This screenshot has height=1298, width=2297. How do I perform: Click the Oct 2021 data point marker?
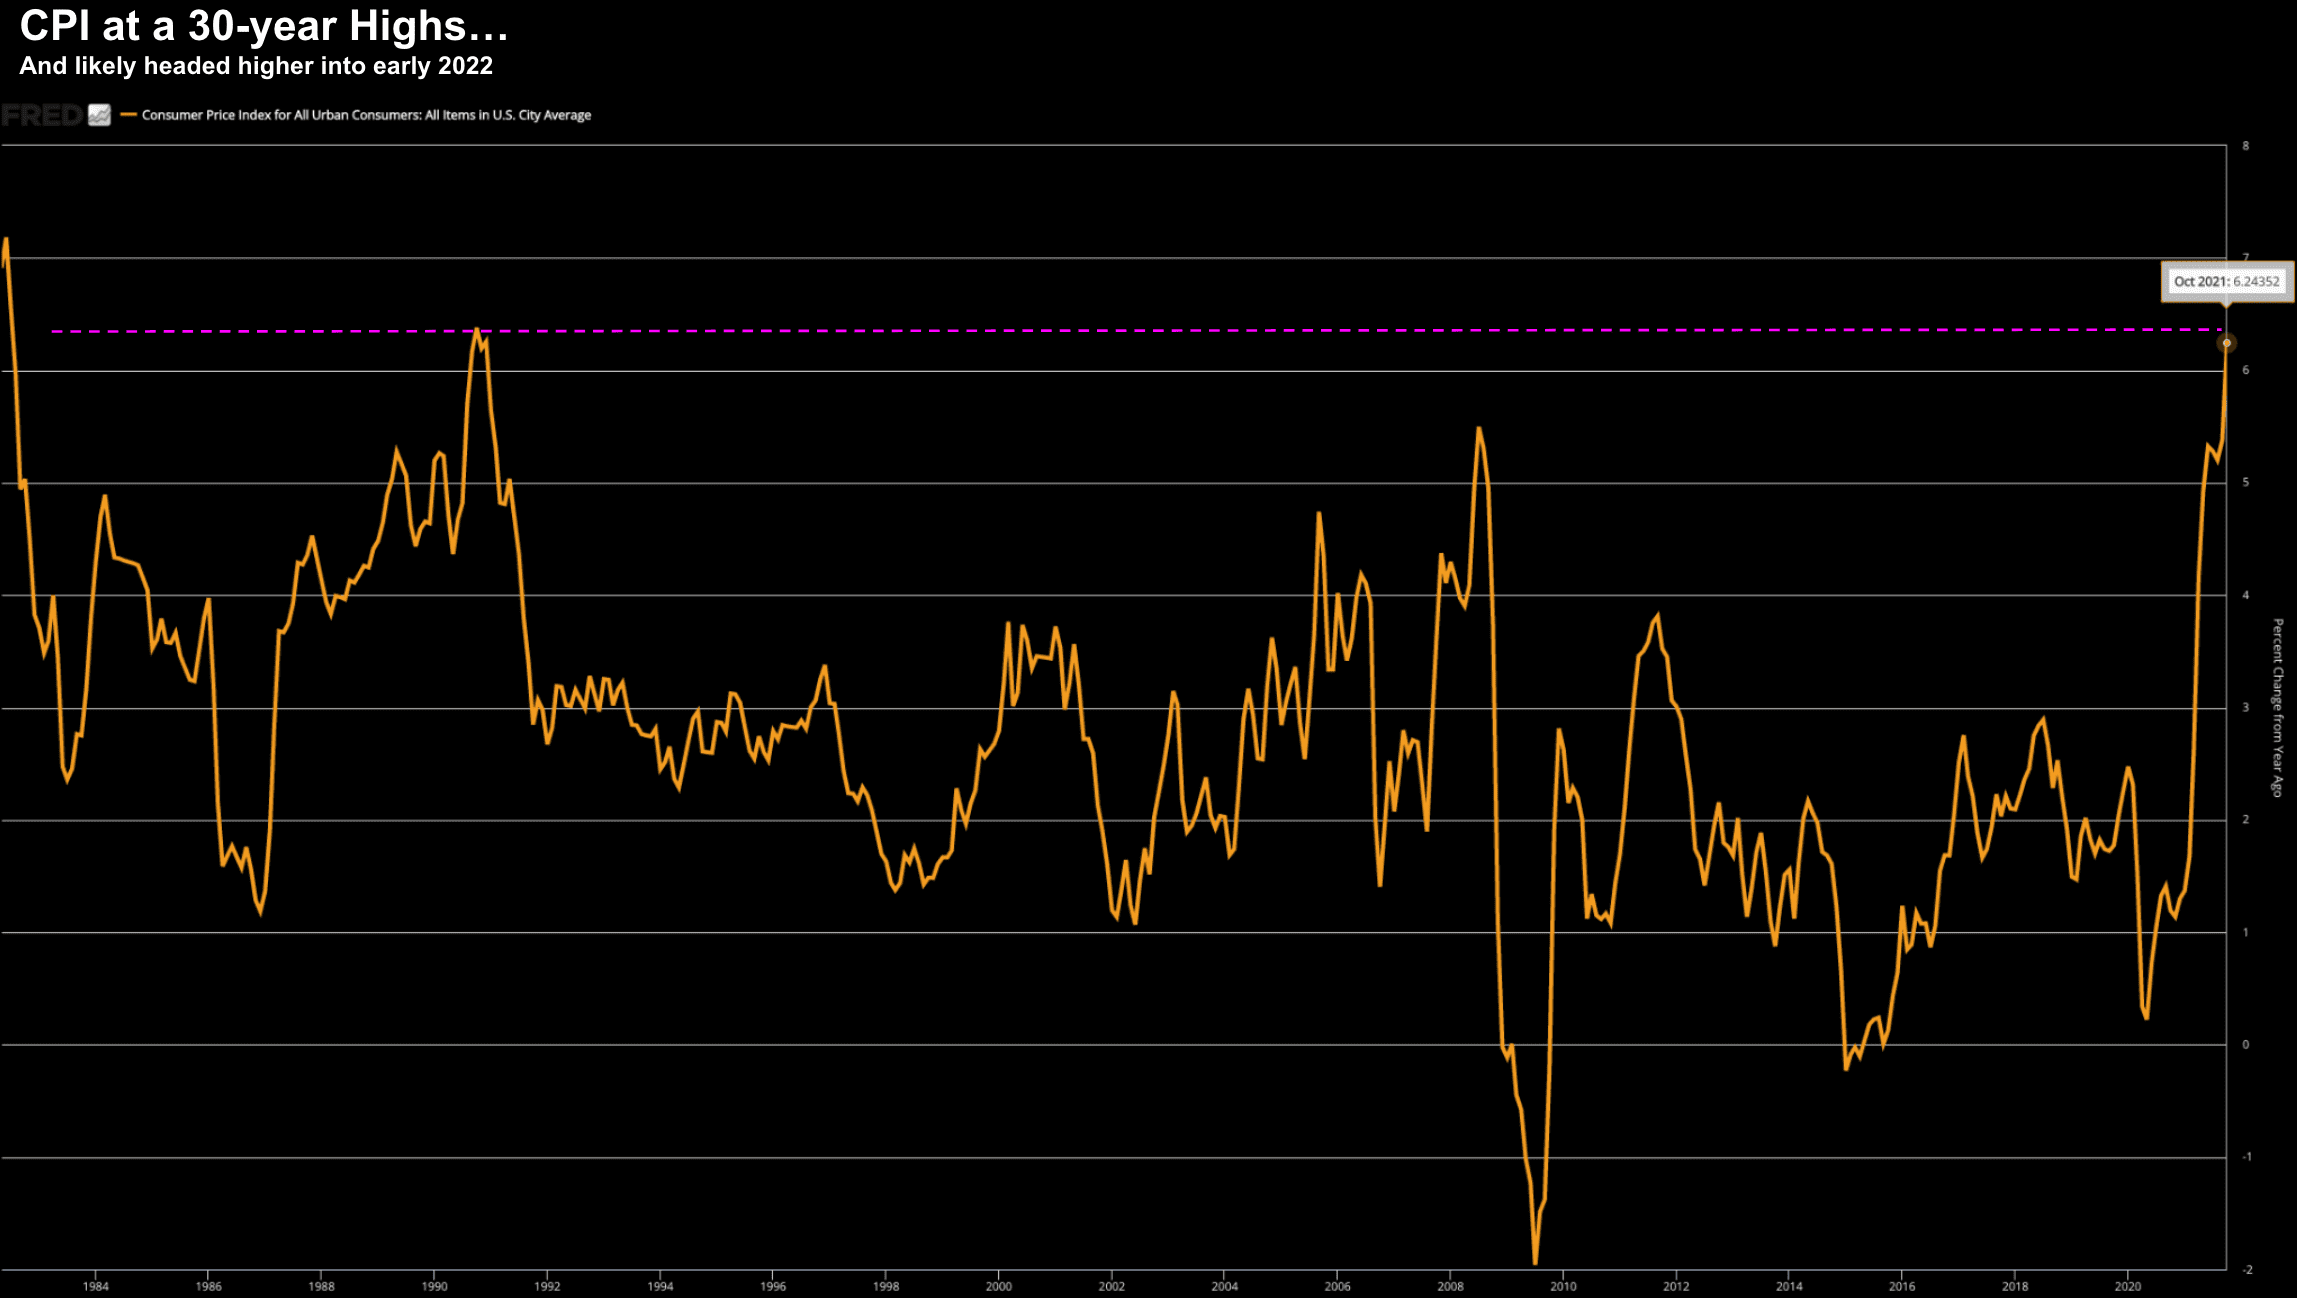point(2226,343)
